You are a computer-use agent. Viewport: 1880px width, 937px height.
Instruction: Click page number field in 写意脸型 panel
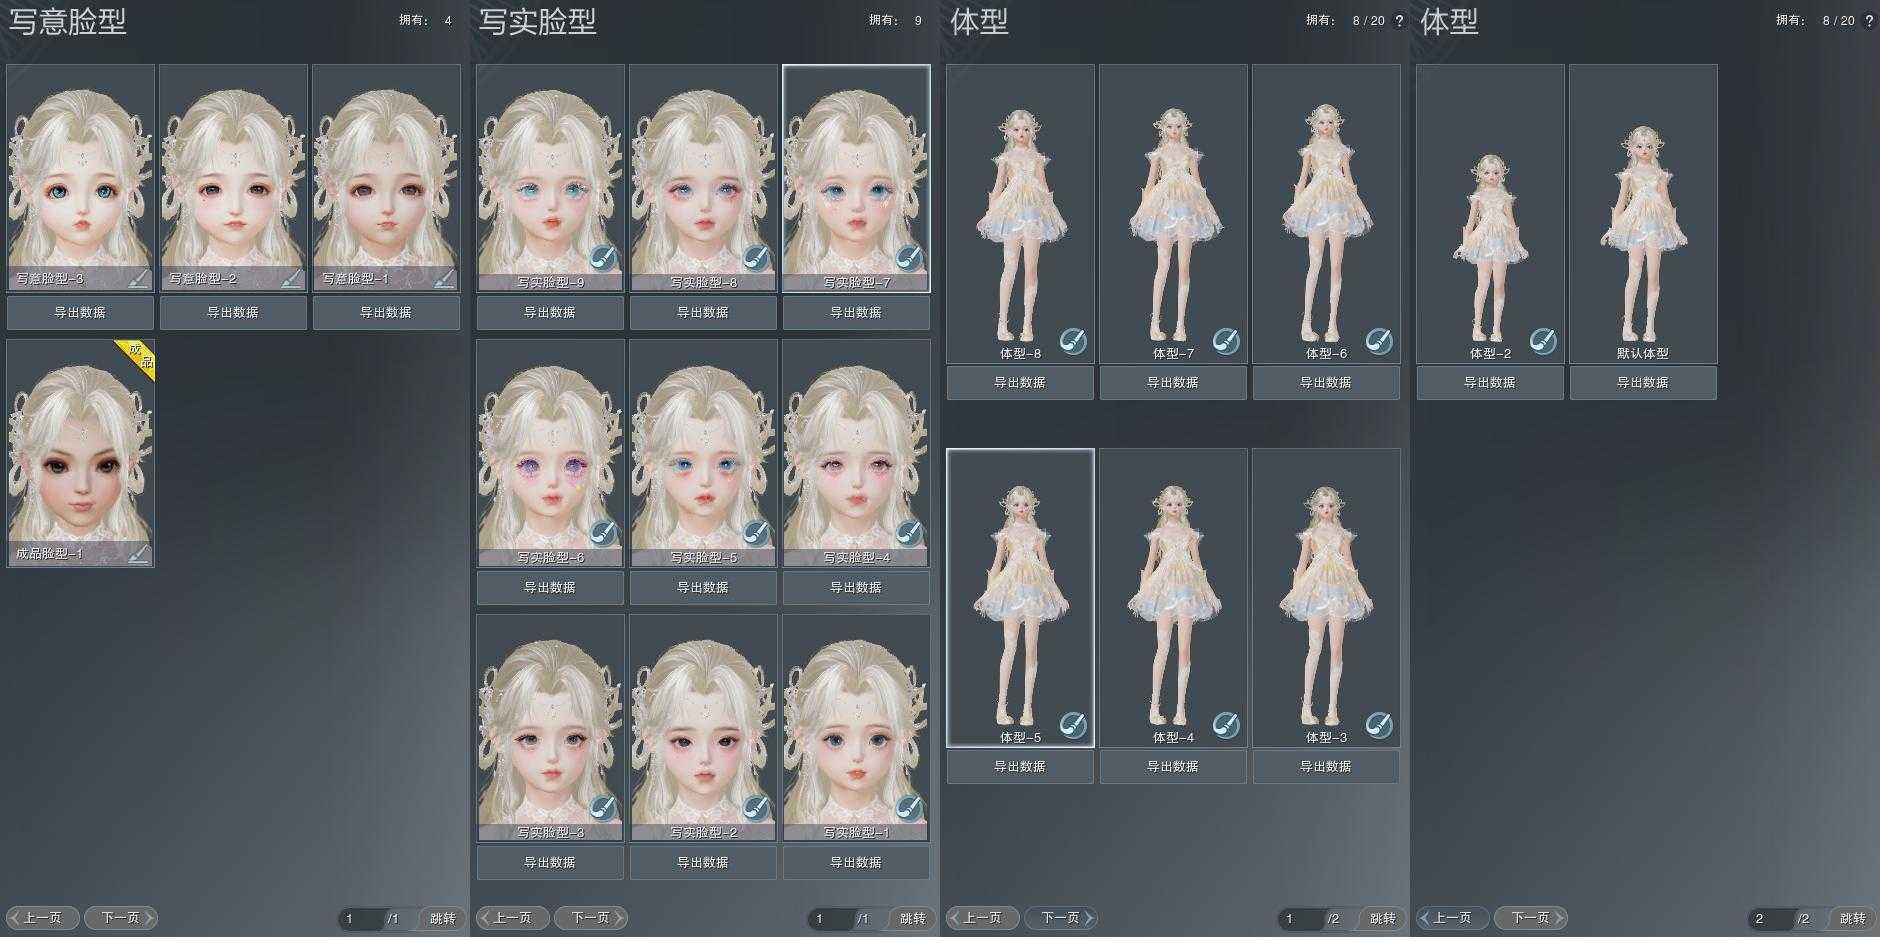coord(360,918)
